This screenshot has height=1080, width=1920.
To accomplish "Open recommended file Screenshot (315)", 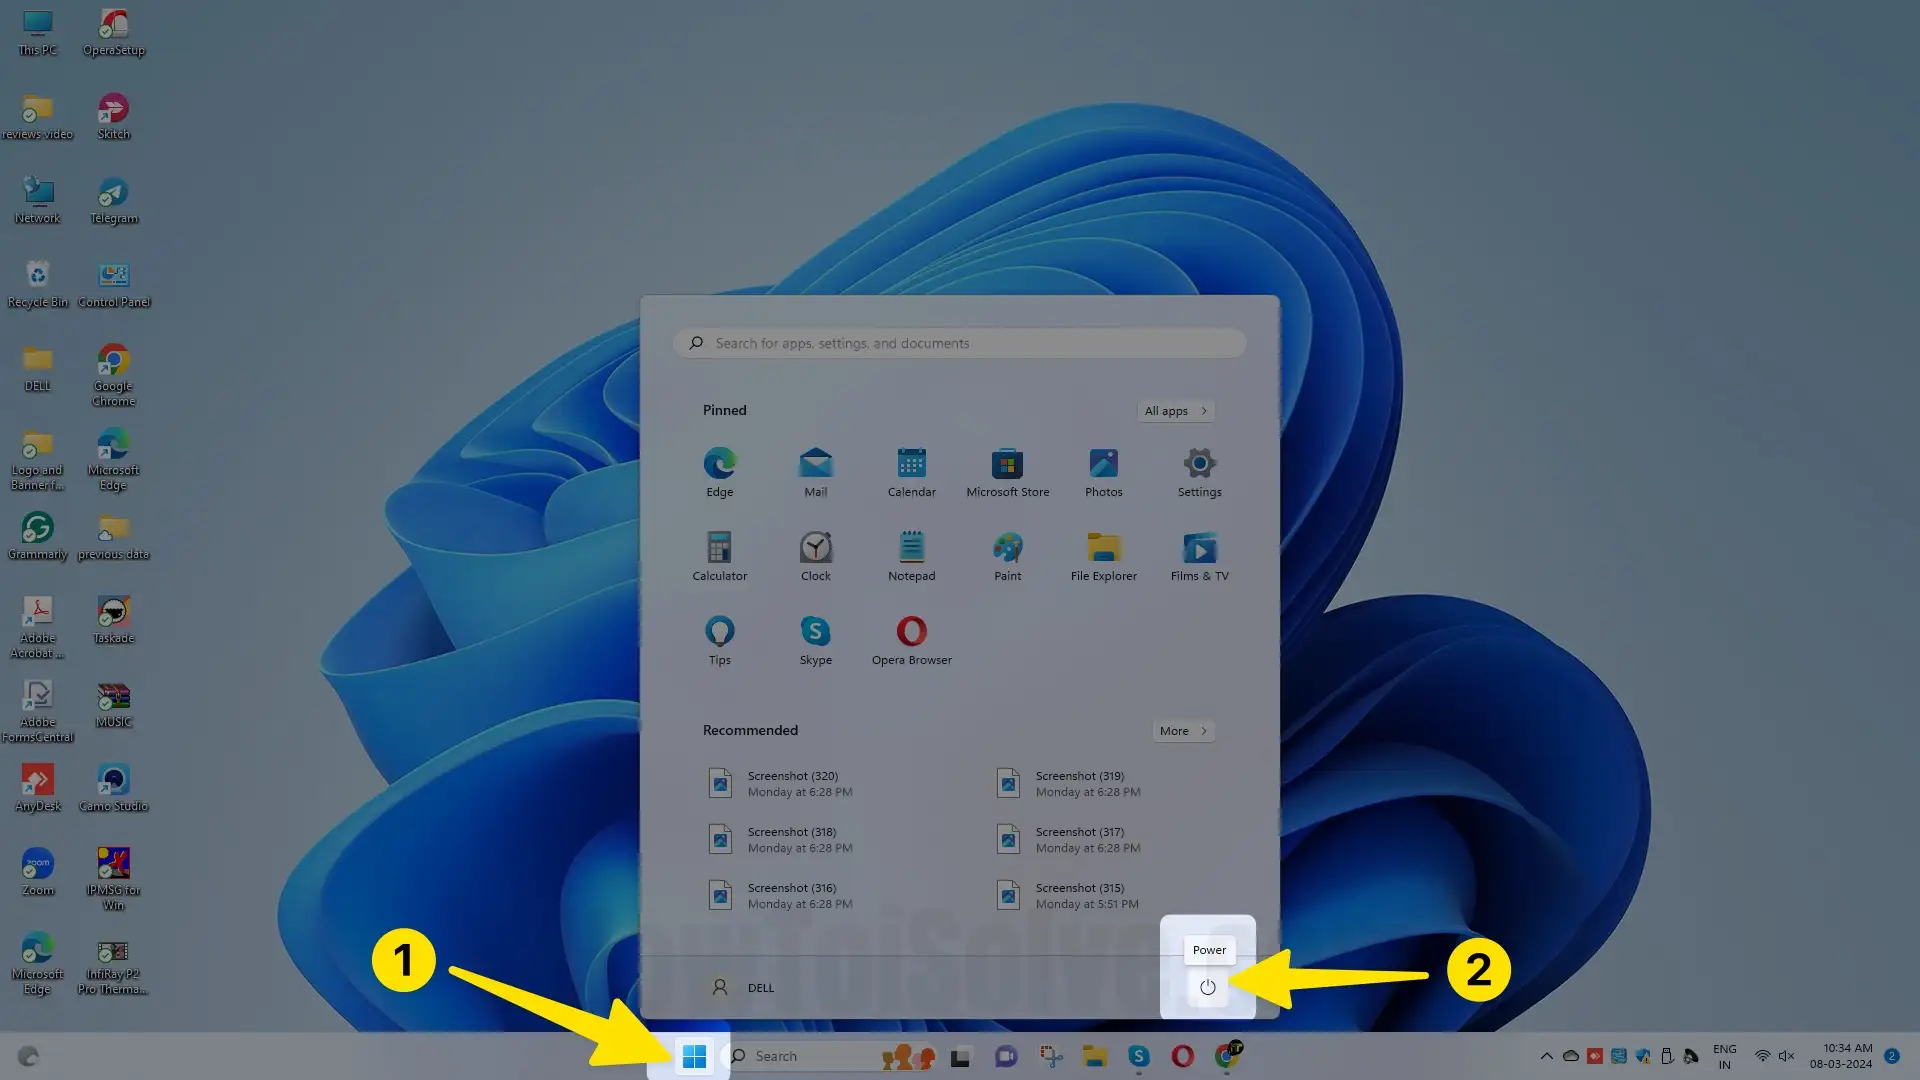I will point(1070,896).
